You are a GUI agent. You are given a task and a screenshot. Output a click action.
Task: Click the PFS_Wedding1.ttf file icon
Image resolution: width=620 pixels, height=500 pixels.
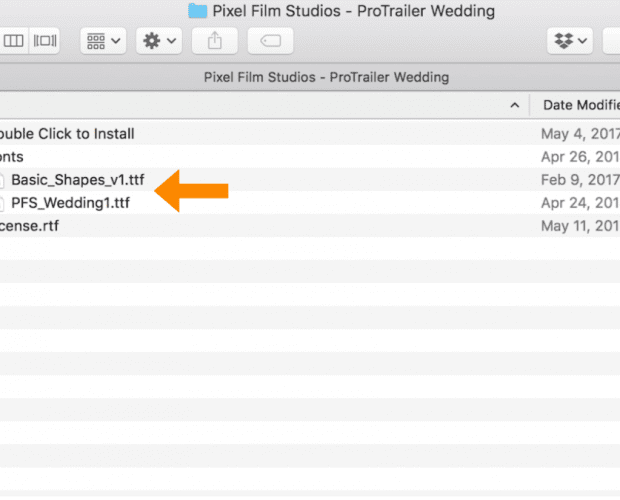[x=2, y=203]
